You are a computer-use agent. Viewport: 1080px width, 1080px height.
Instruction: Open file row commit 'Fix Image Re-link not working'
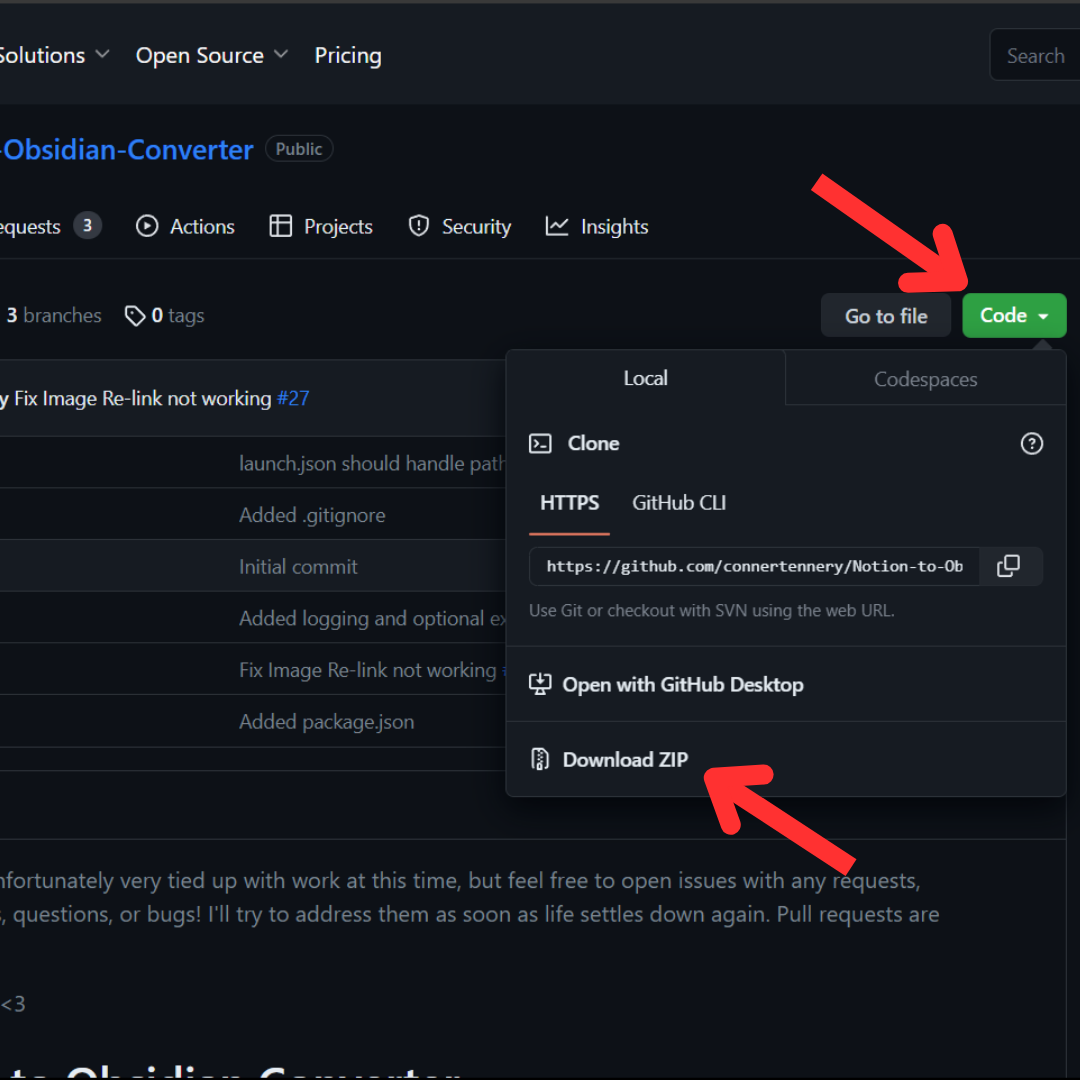tap(368, 670)
